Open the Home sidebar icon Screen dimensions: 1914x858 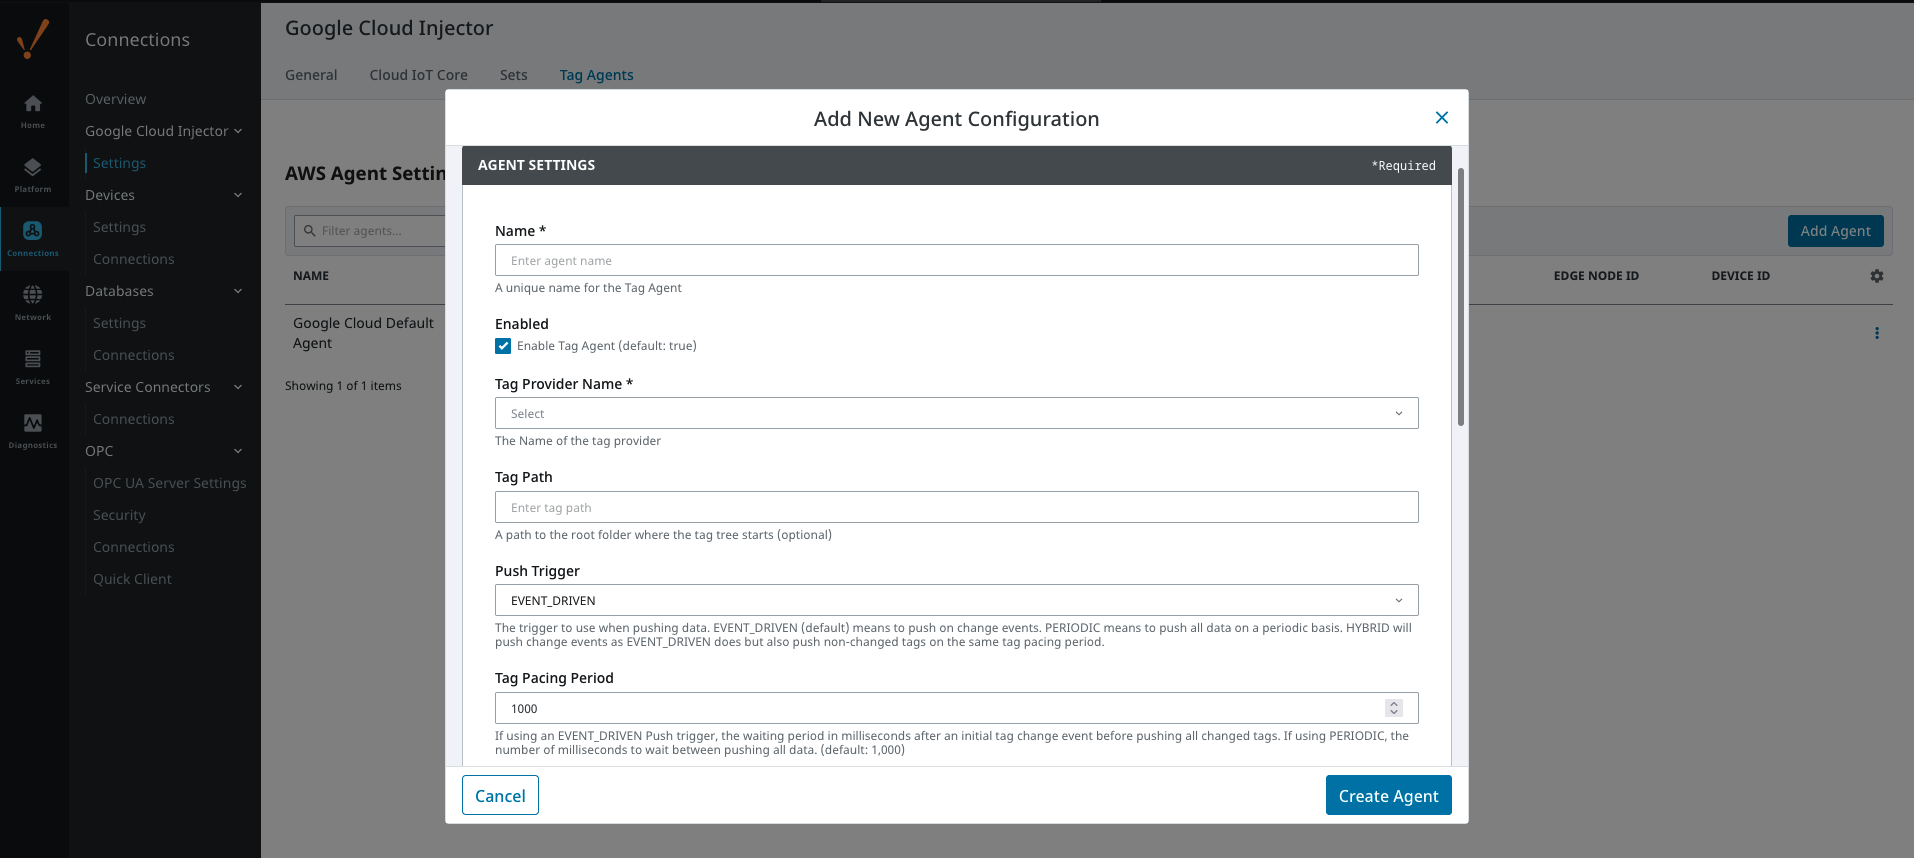click(33, 110)
